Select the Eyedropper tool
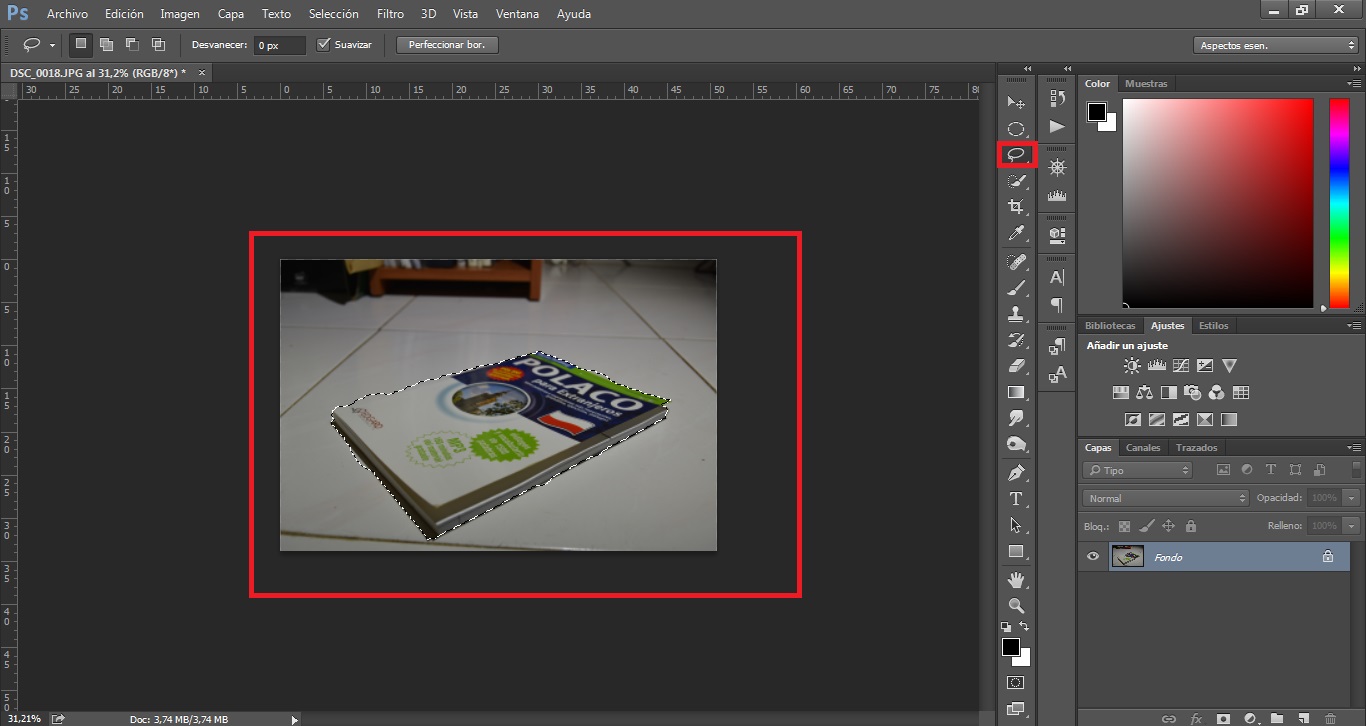This screenshot has height=726, width=1366. coord(1016,233)
